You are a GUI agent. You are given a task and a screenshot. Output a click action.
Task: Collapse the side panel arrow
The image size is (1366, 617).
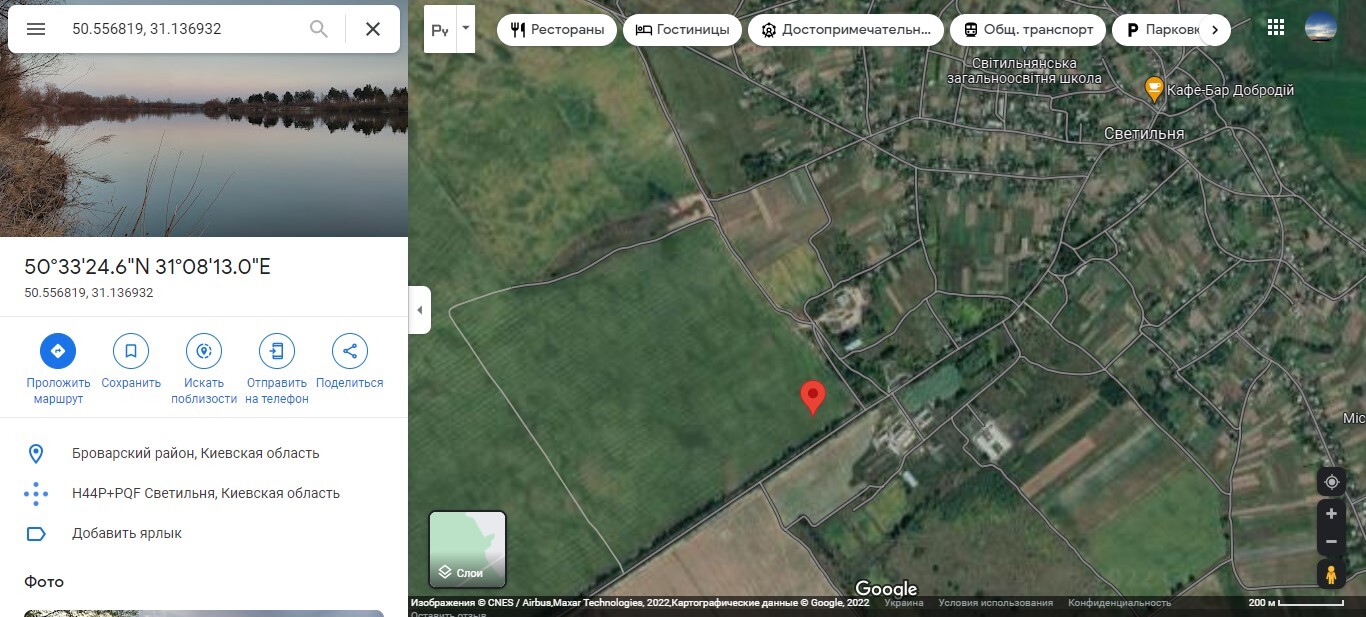[x=420, y=310]
